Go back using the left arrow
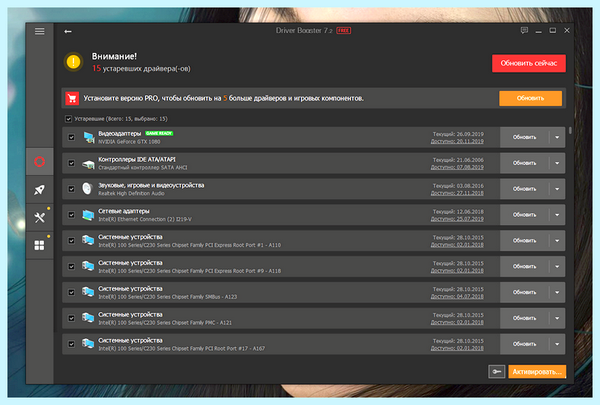Viewport: 600px width, 405px height. click(68, 31)
